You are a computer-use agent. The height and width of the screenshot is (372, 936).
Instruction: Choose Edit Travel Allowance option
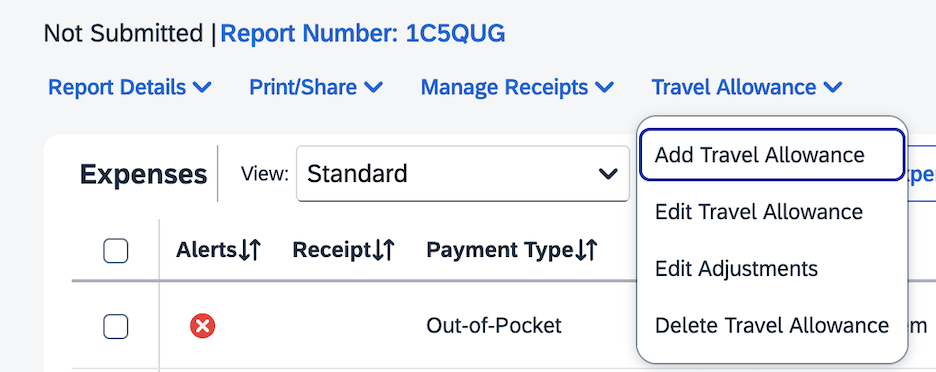(772, 212)
